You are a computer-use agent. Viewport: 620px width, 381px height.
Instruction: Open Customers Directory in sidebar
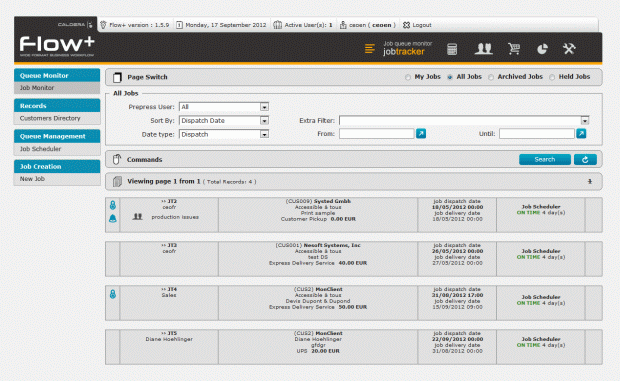pos(57,118)
